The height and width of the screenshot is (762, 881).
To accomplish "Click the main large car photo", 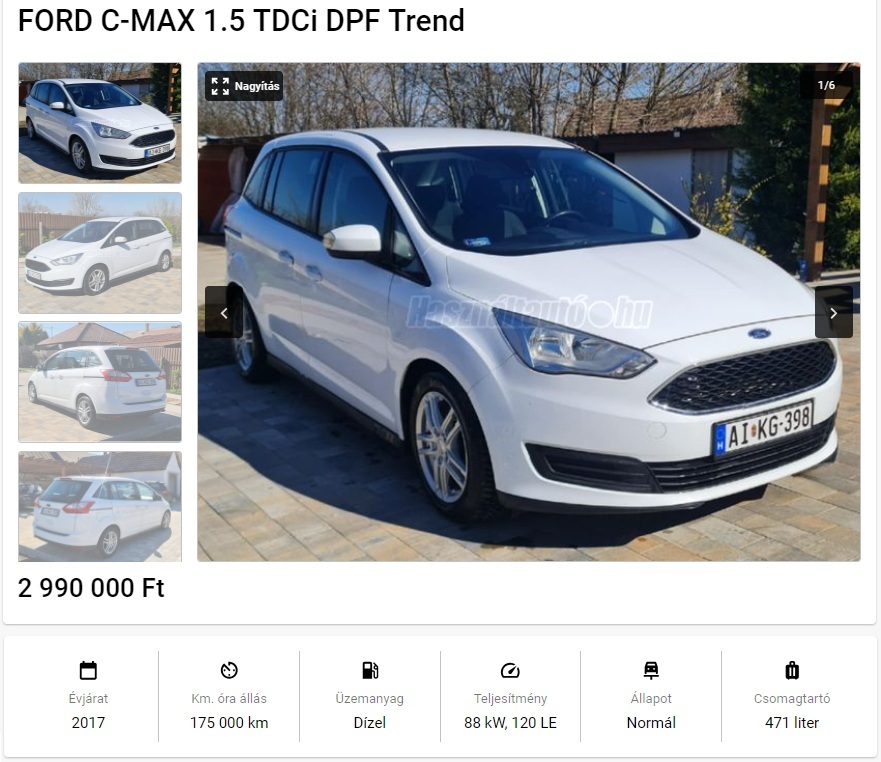I will pyautogui.click(x=529, y=312).
